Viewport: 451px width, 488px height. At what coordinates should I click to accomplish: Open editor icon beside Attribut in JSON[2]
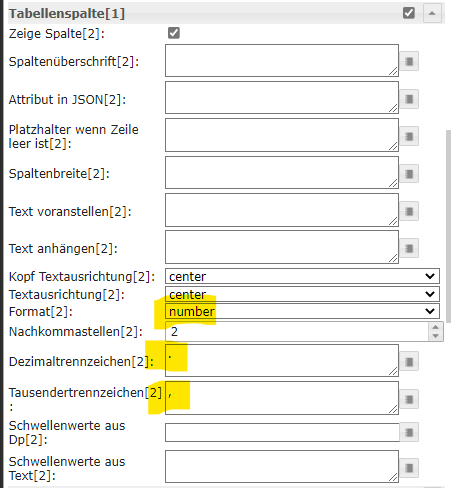(409, 99)
